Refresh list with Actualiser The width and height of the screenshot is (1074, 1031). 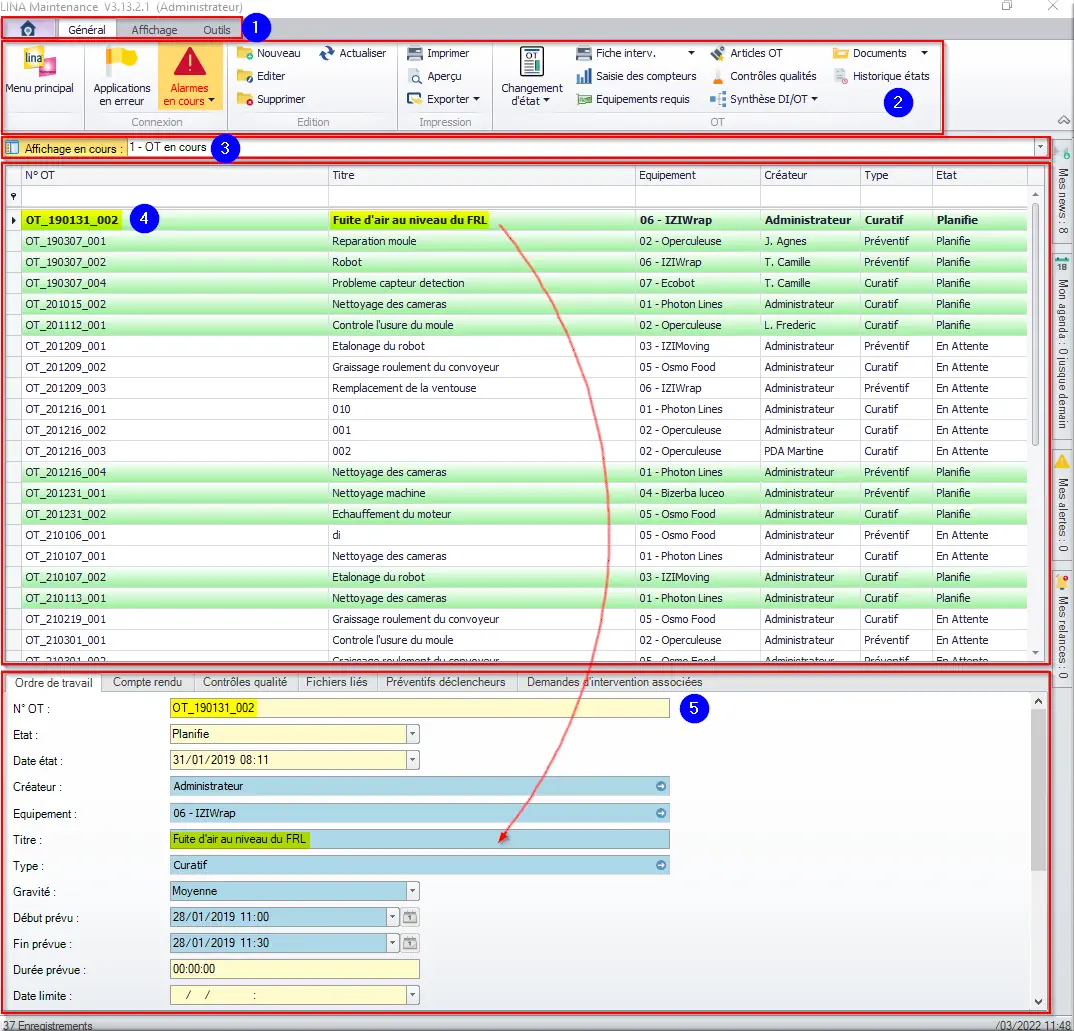(x=353, y=53)
